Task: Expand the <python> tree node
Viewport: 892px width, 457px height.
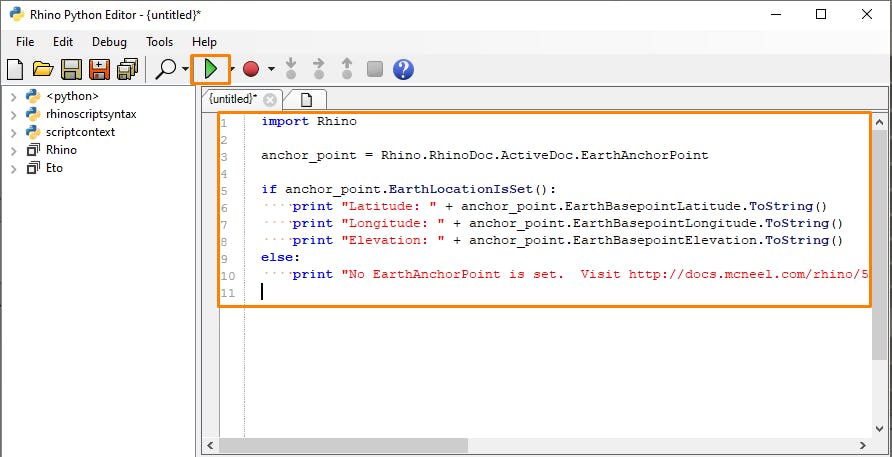Action: pyautogui.click(x=14, y=97)
